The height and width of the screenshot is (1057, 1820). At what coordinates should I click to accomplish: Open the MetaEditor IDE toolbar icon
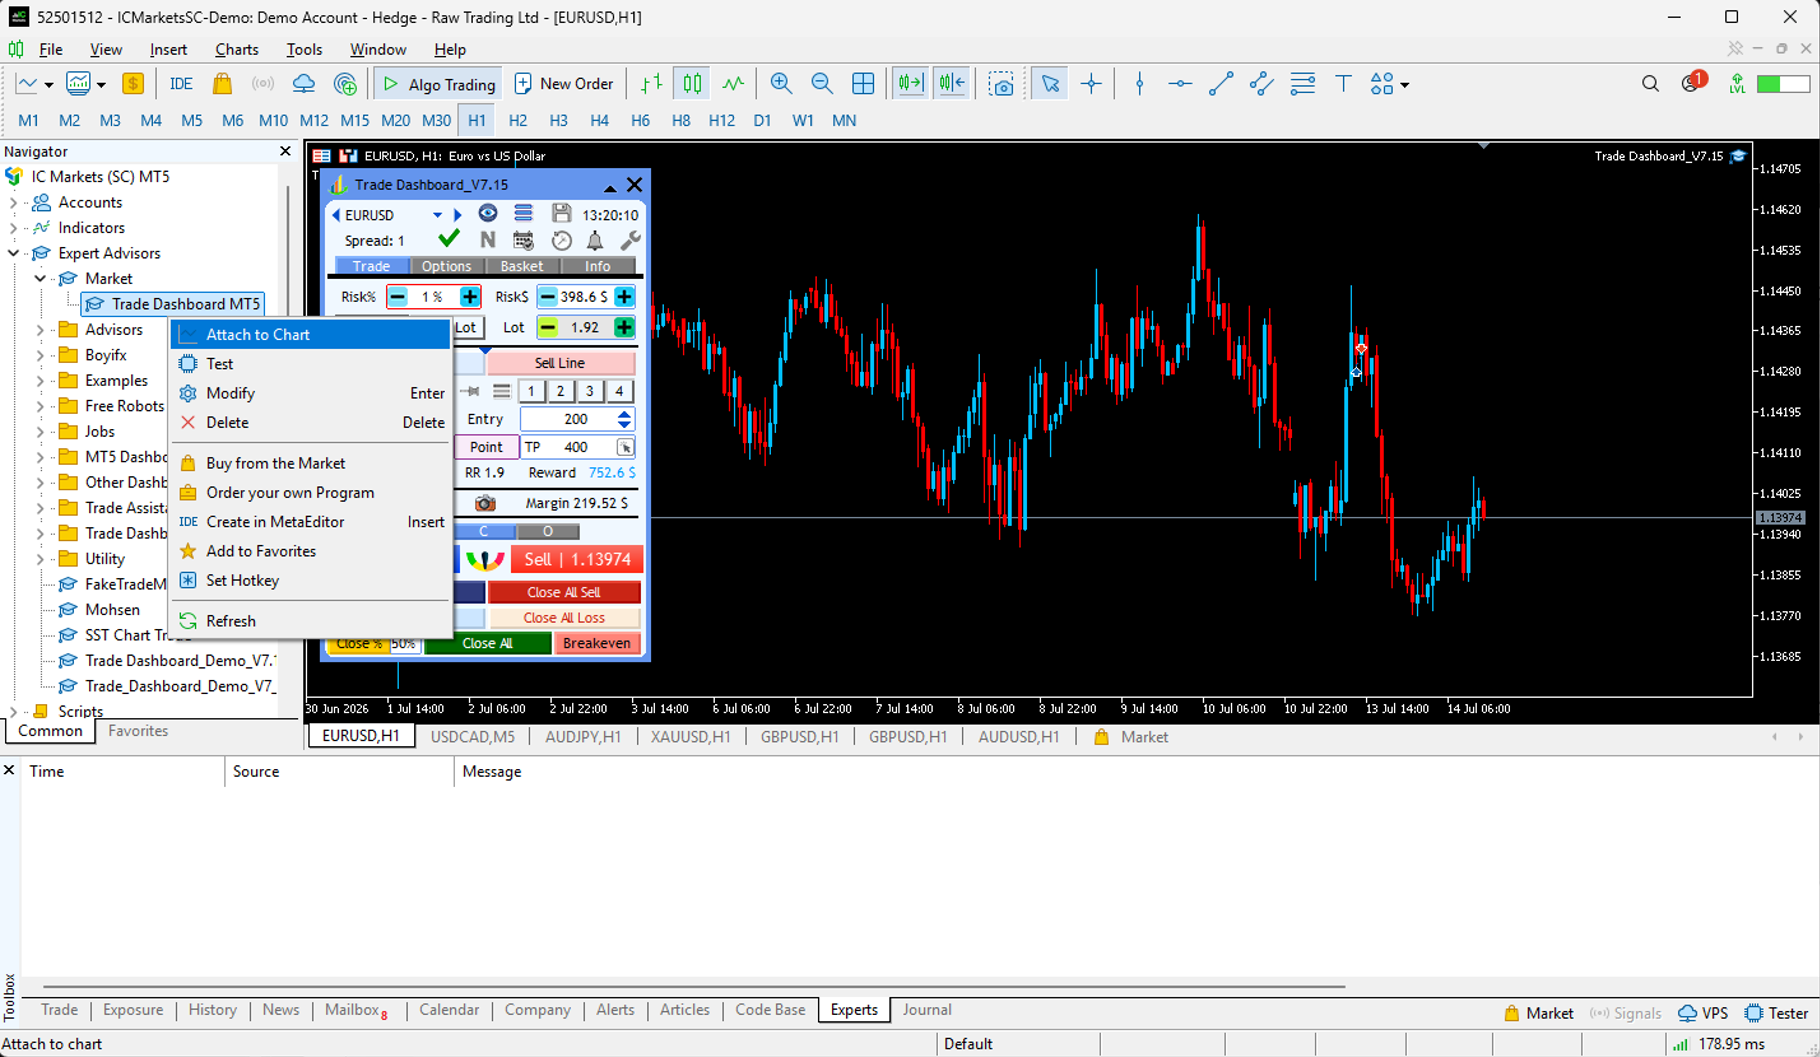(x=181, y=84)
